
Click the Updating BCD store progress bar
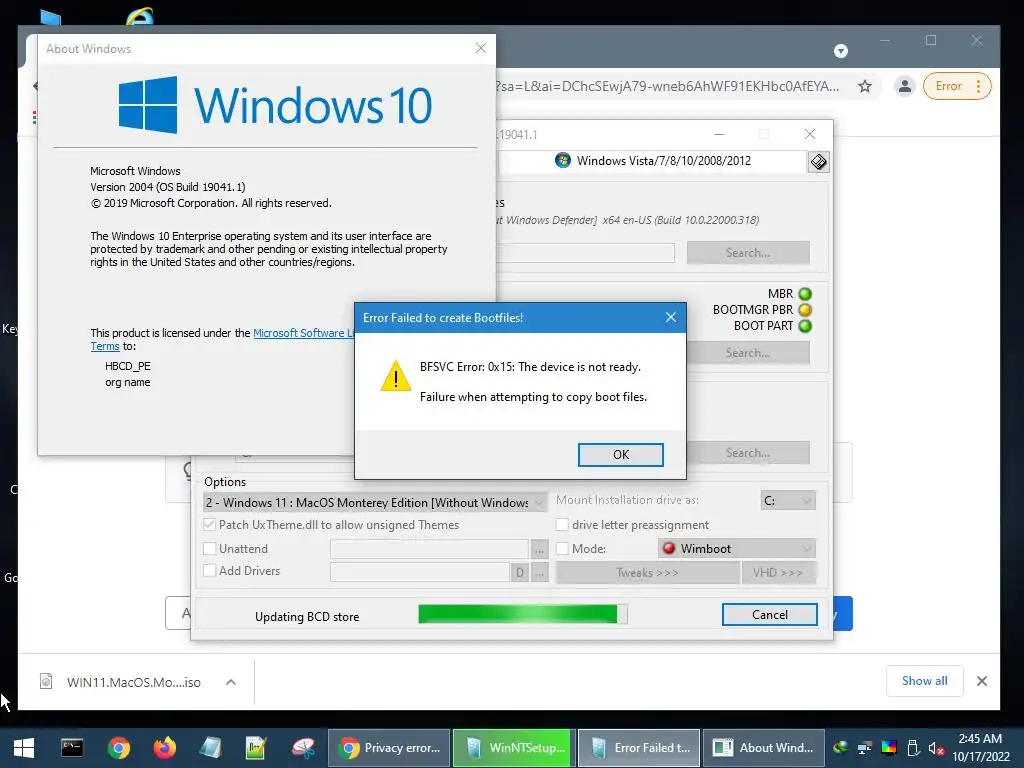point(522,614)
